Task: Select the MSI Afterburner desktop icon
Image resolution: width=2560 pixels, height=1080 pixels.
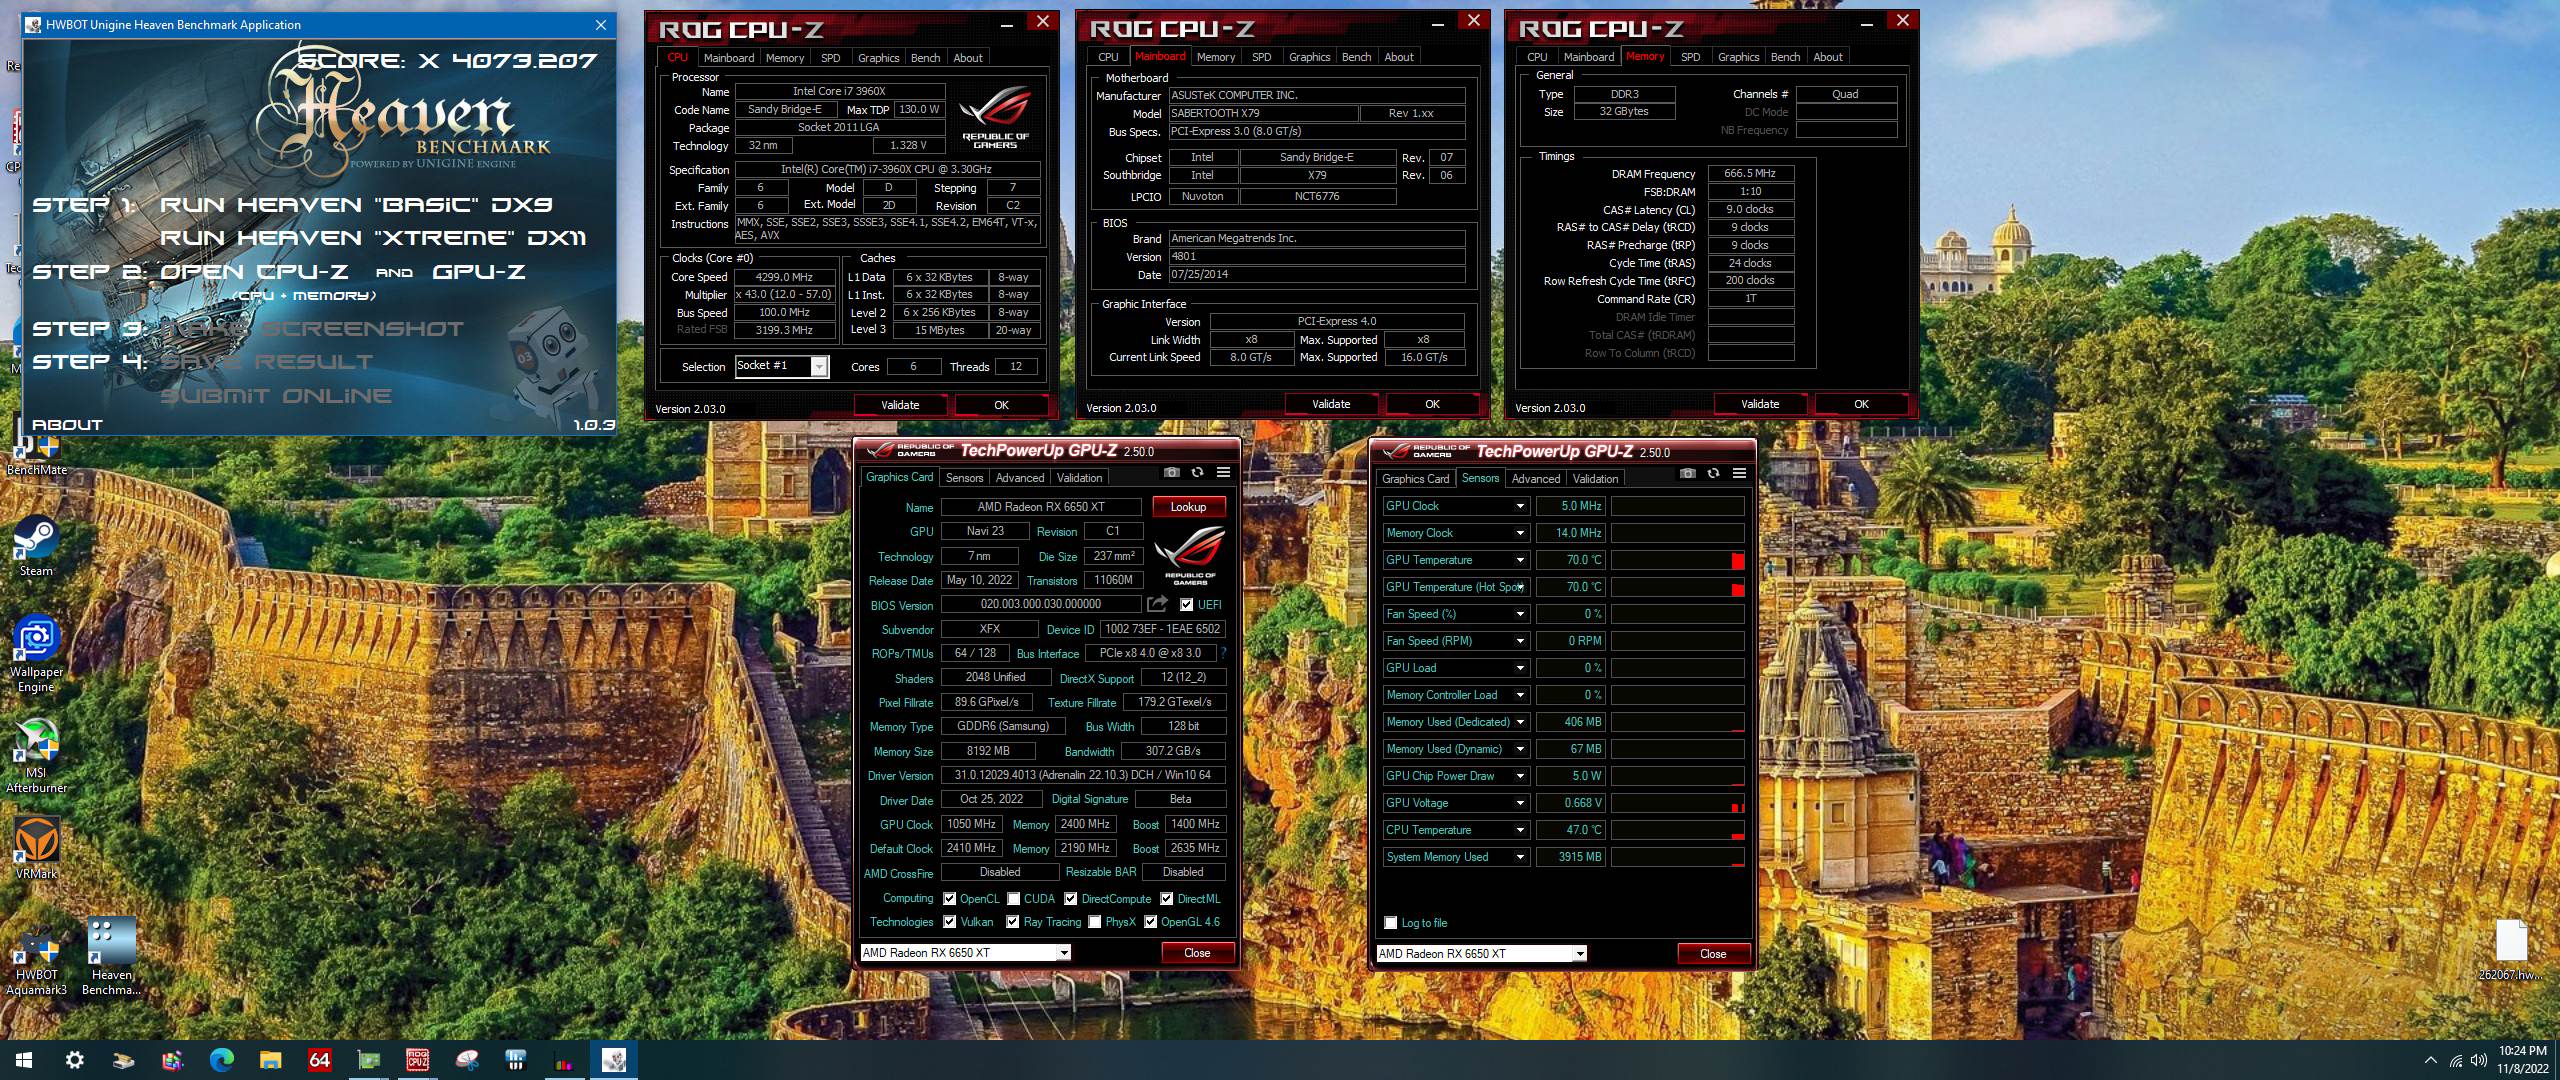Action: click(x=37, y=756)
